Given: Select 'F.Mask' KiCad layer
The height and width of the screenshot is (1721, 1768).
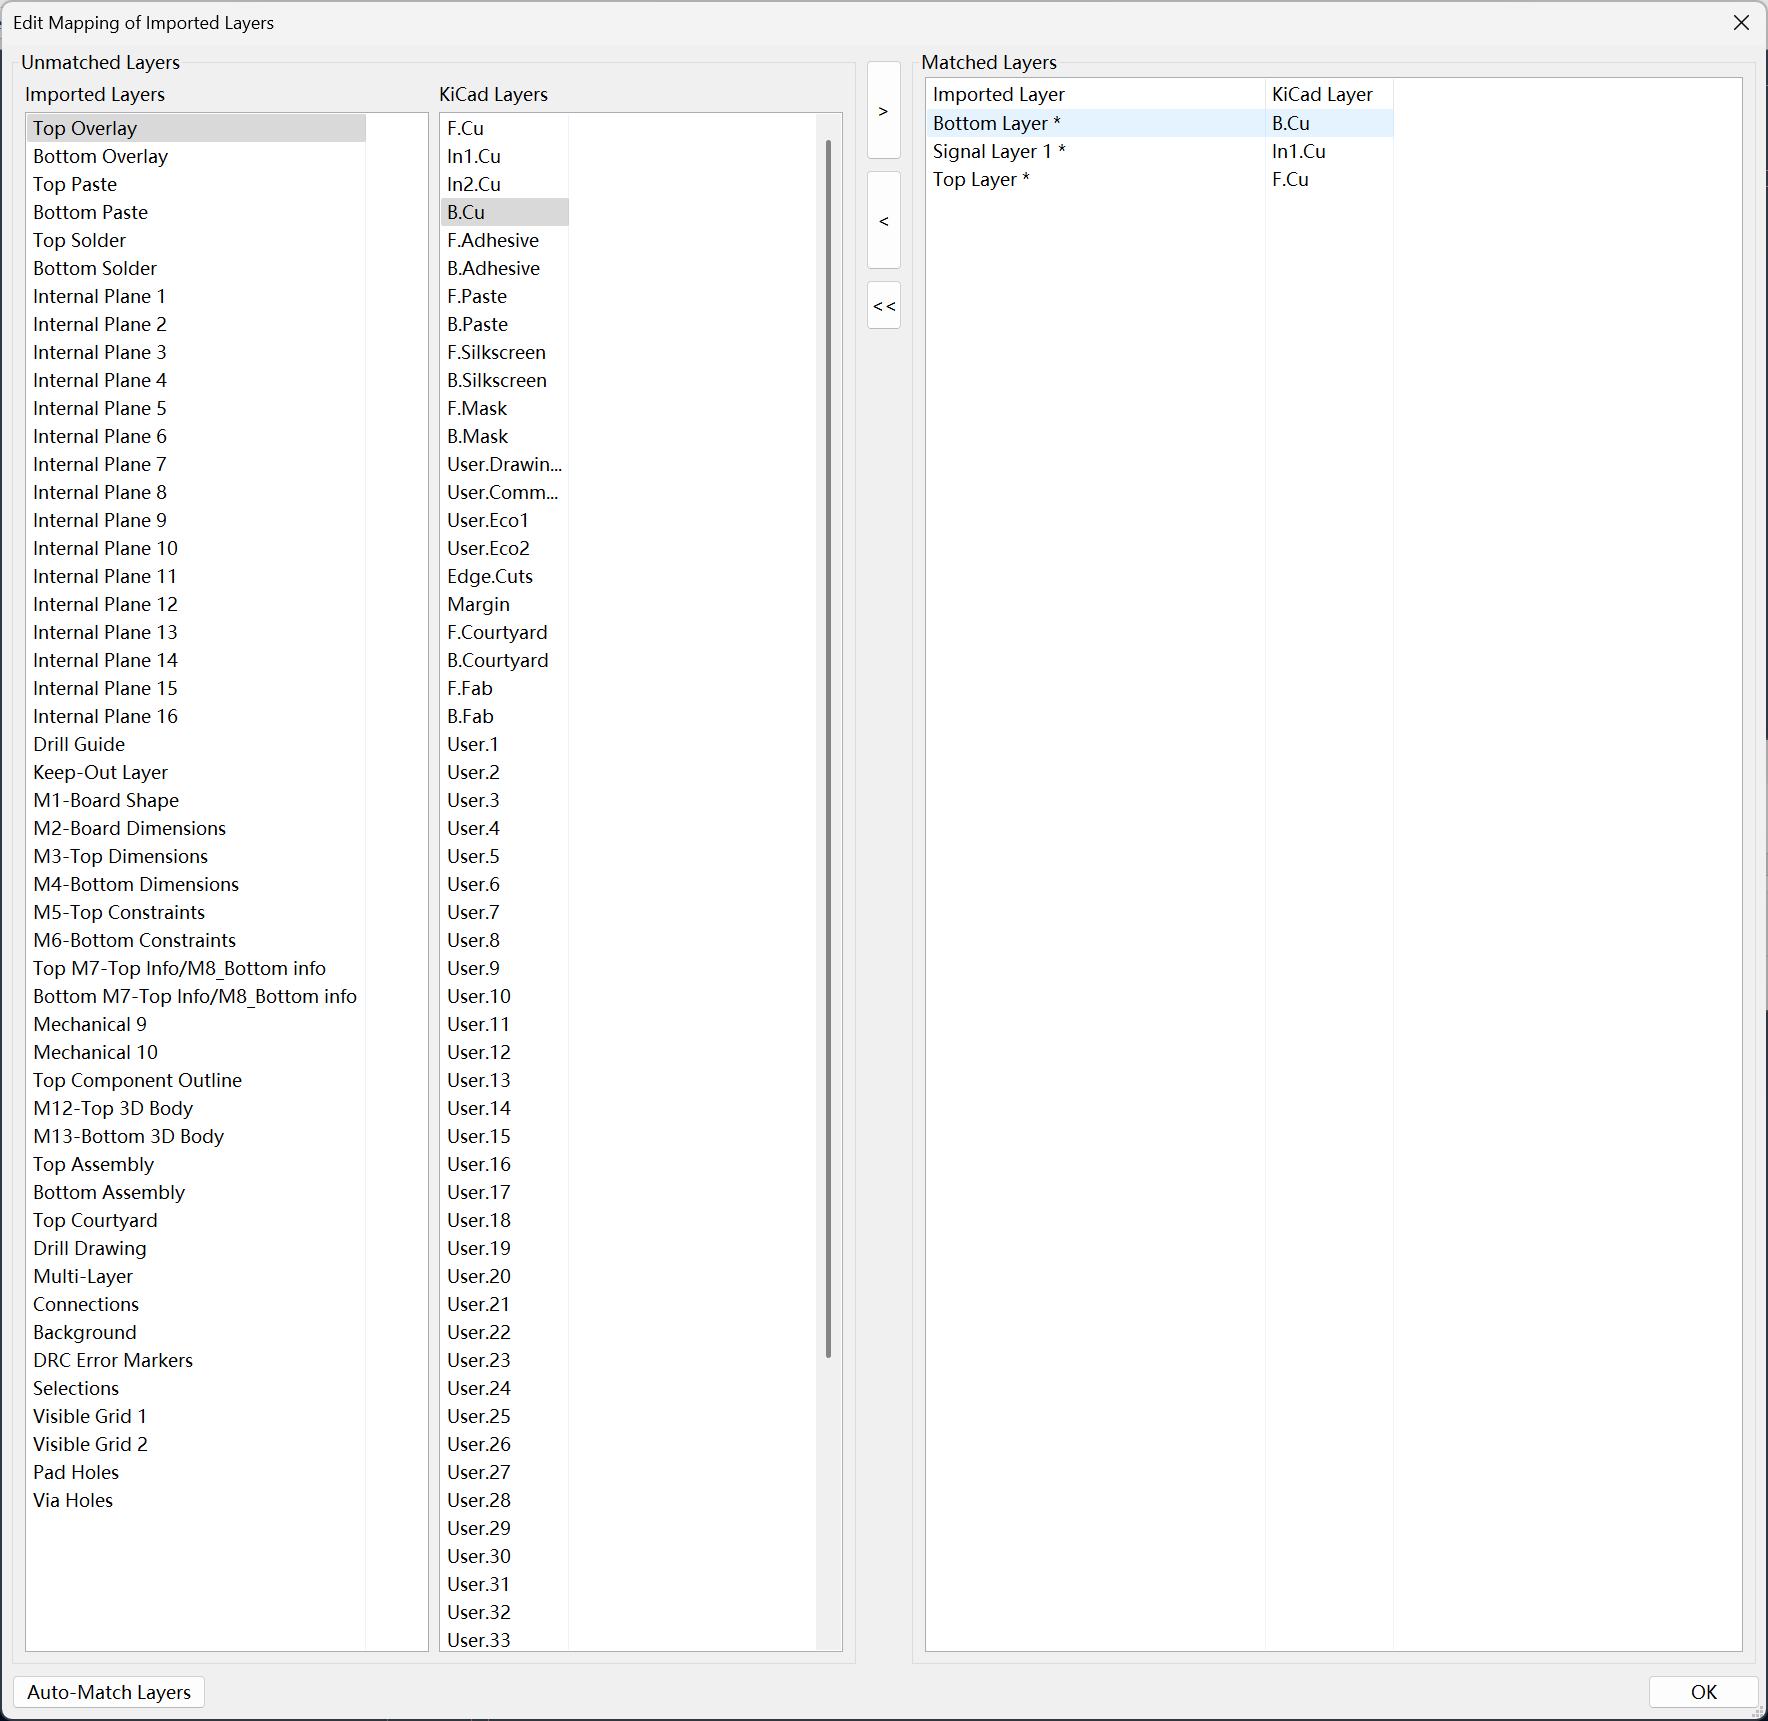Looking at the screenshot, I should [505, 408].
